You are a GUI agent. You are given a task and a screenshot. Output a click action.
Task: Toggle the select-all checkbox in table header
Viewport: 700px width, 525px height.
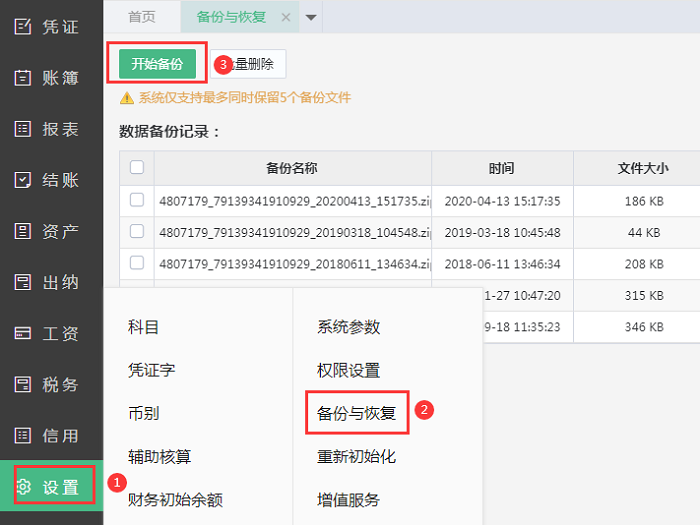tap(137, 168)
